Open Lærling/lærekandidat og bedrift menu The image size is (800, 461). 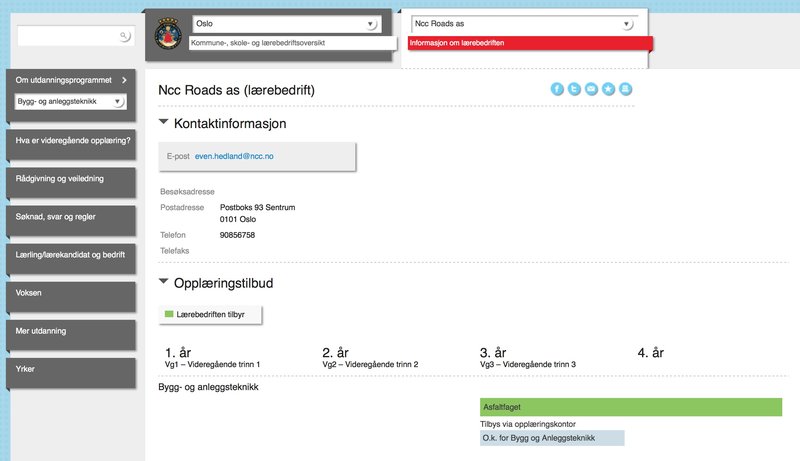point(71,259)
